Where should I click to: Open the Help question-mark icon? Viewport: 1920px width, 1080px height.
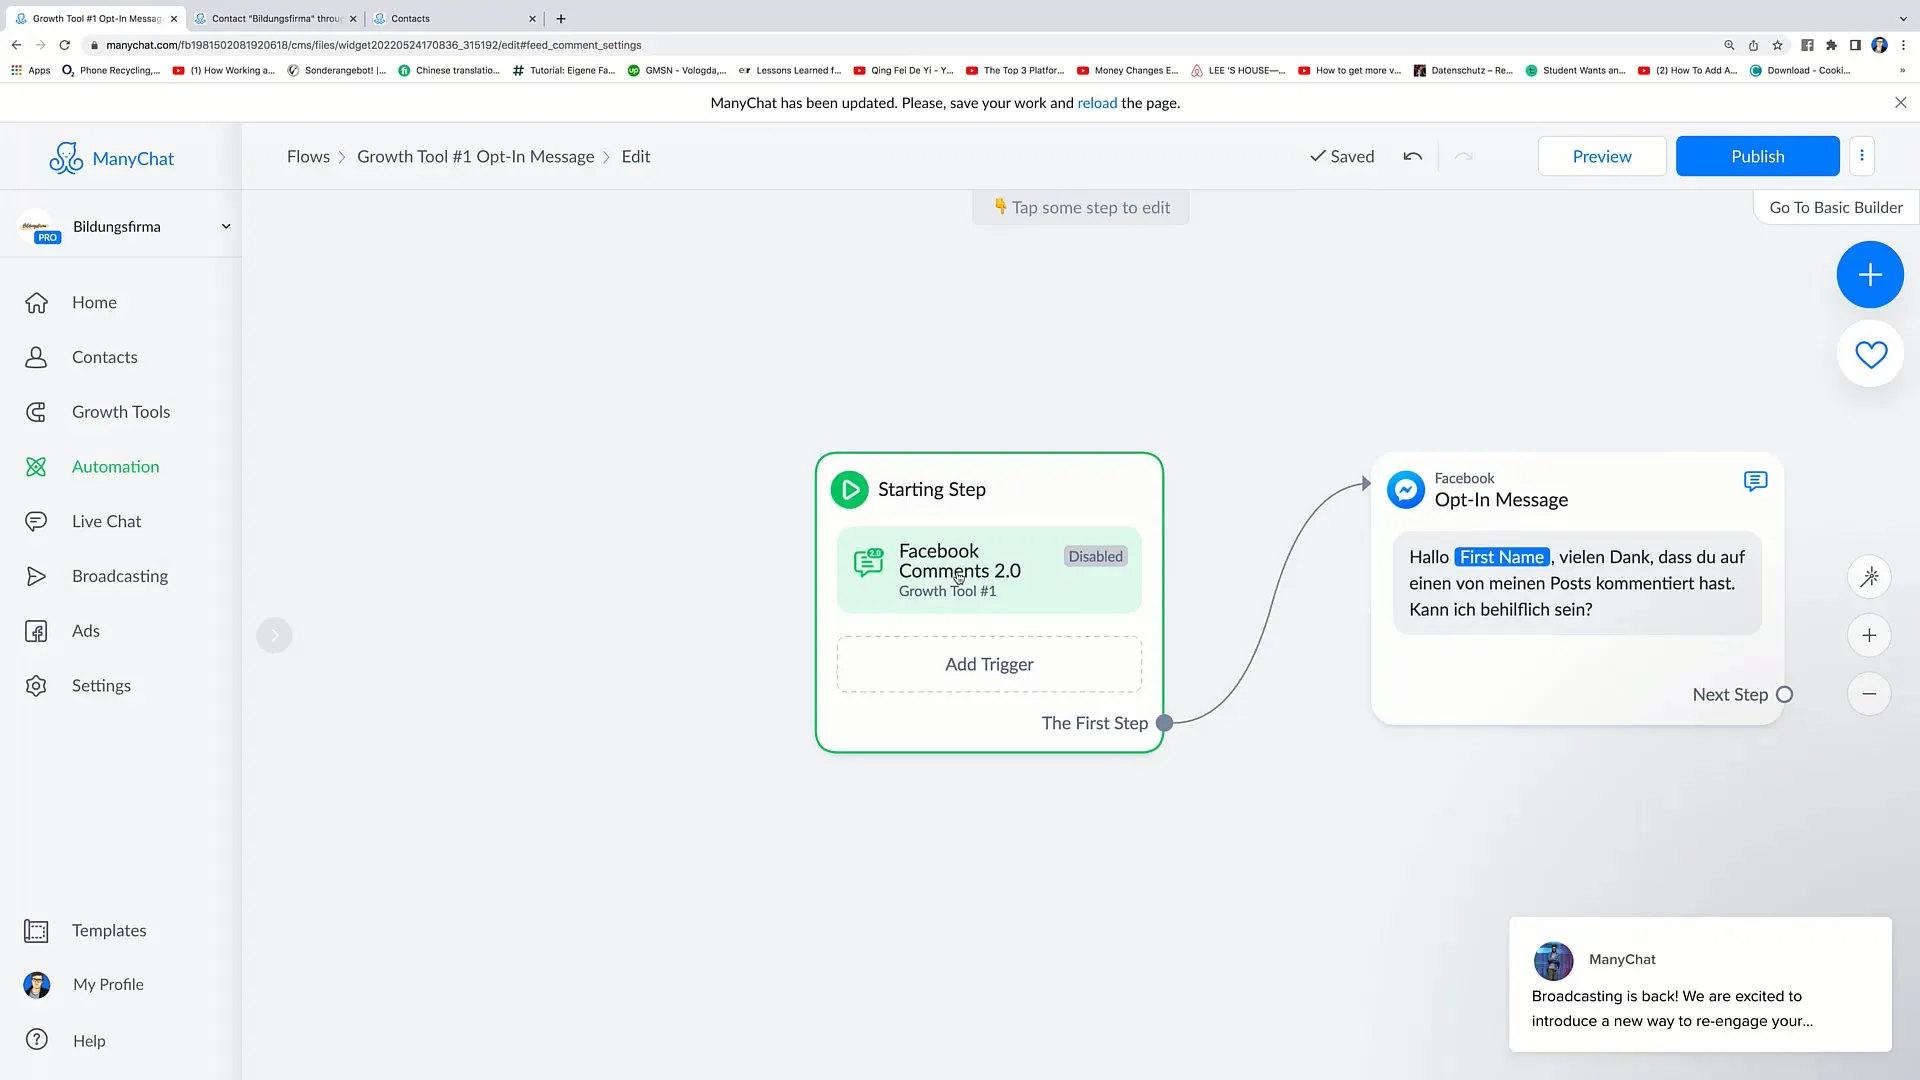36,1040
